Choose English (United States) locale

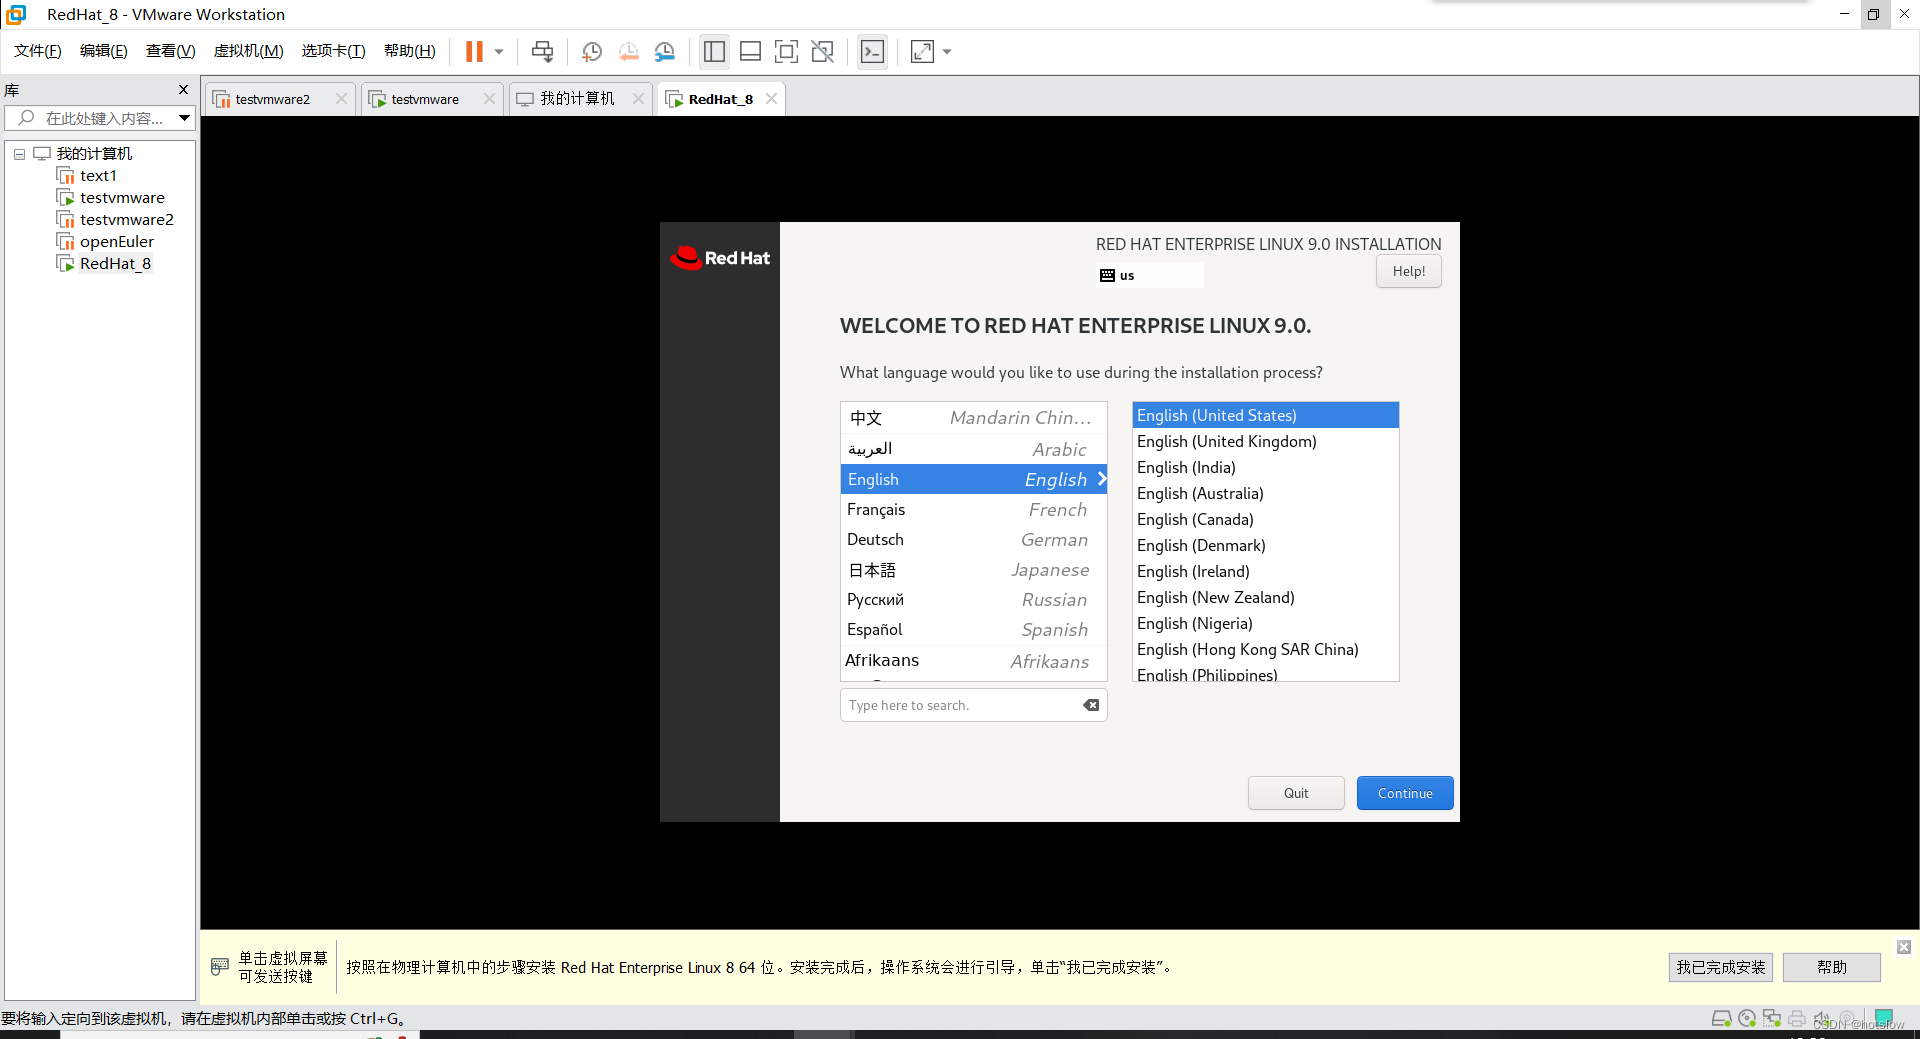1265,415
